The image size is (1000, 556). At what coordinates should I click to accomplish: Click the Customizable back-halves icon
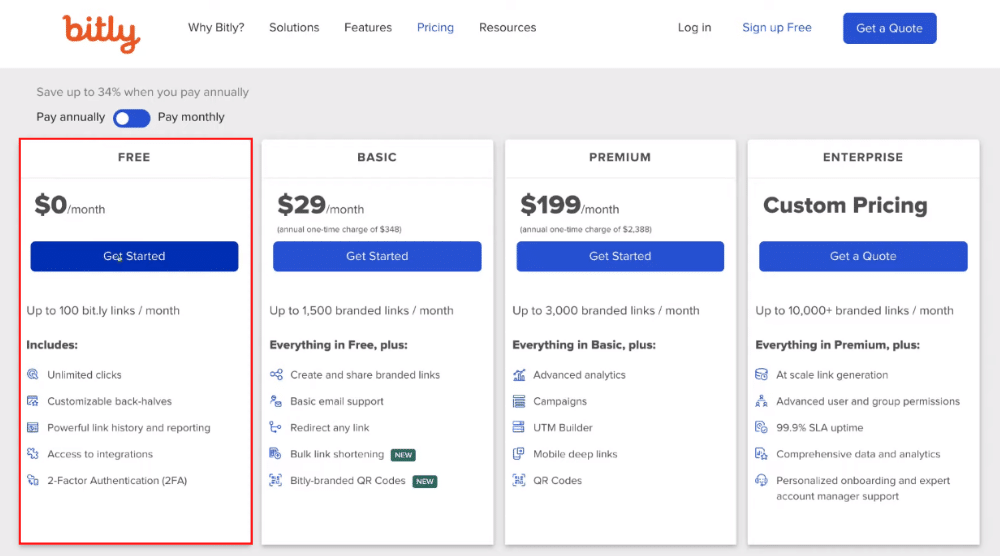[33, 400]
